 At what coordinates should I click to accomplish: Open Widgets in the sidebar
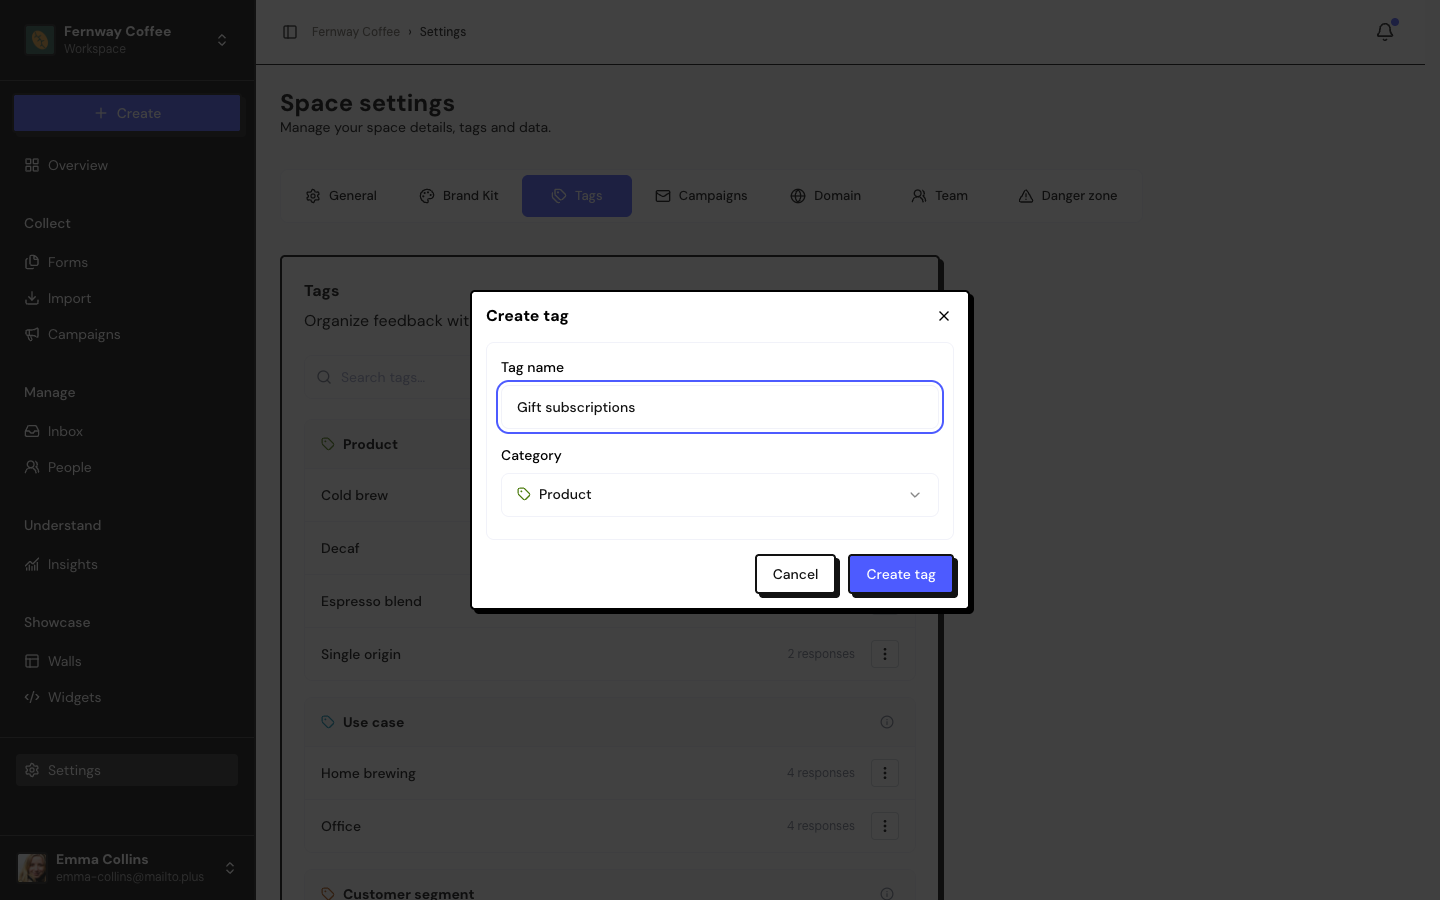click(127, 697)
